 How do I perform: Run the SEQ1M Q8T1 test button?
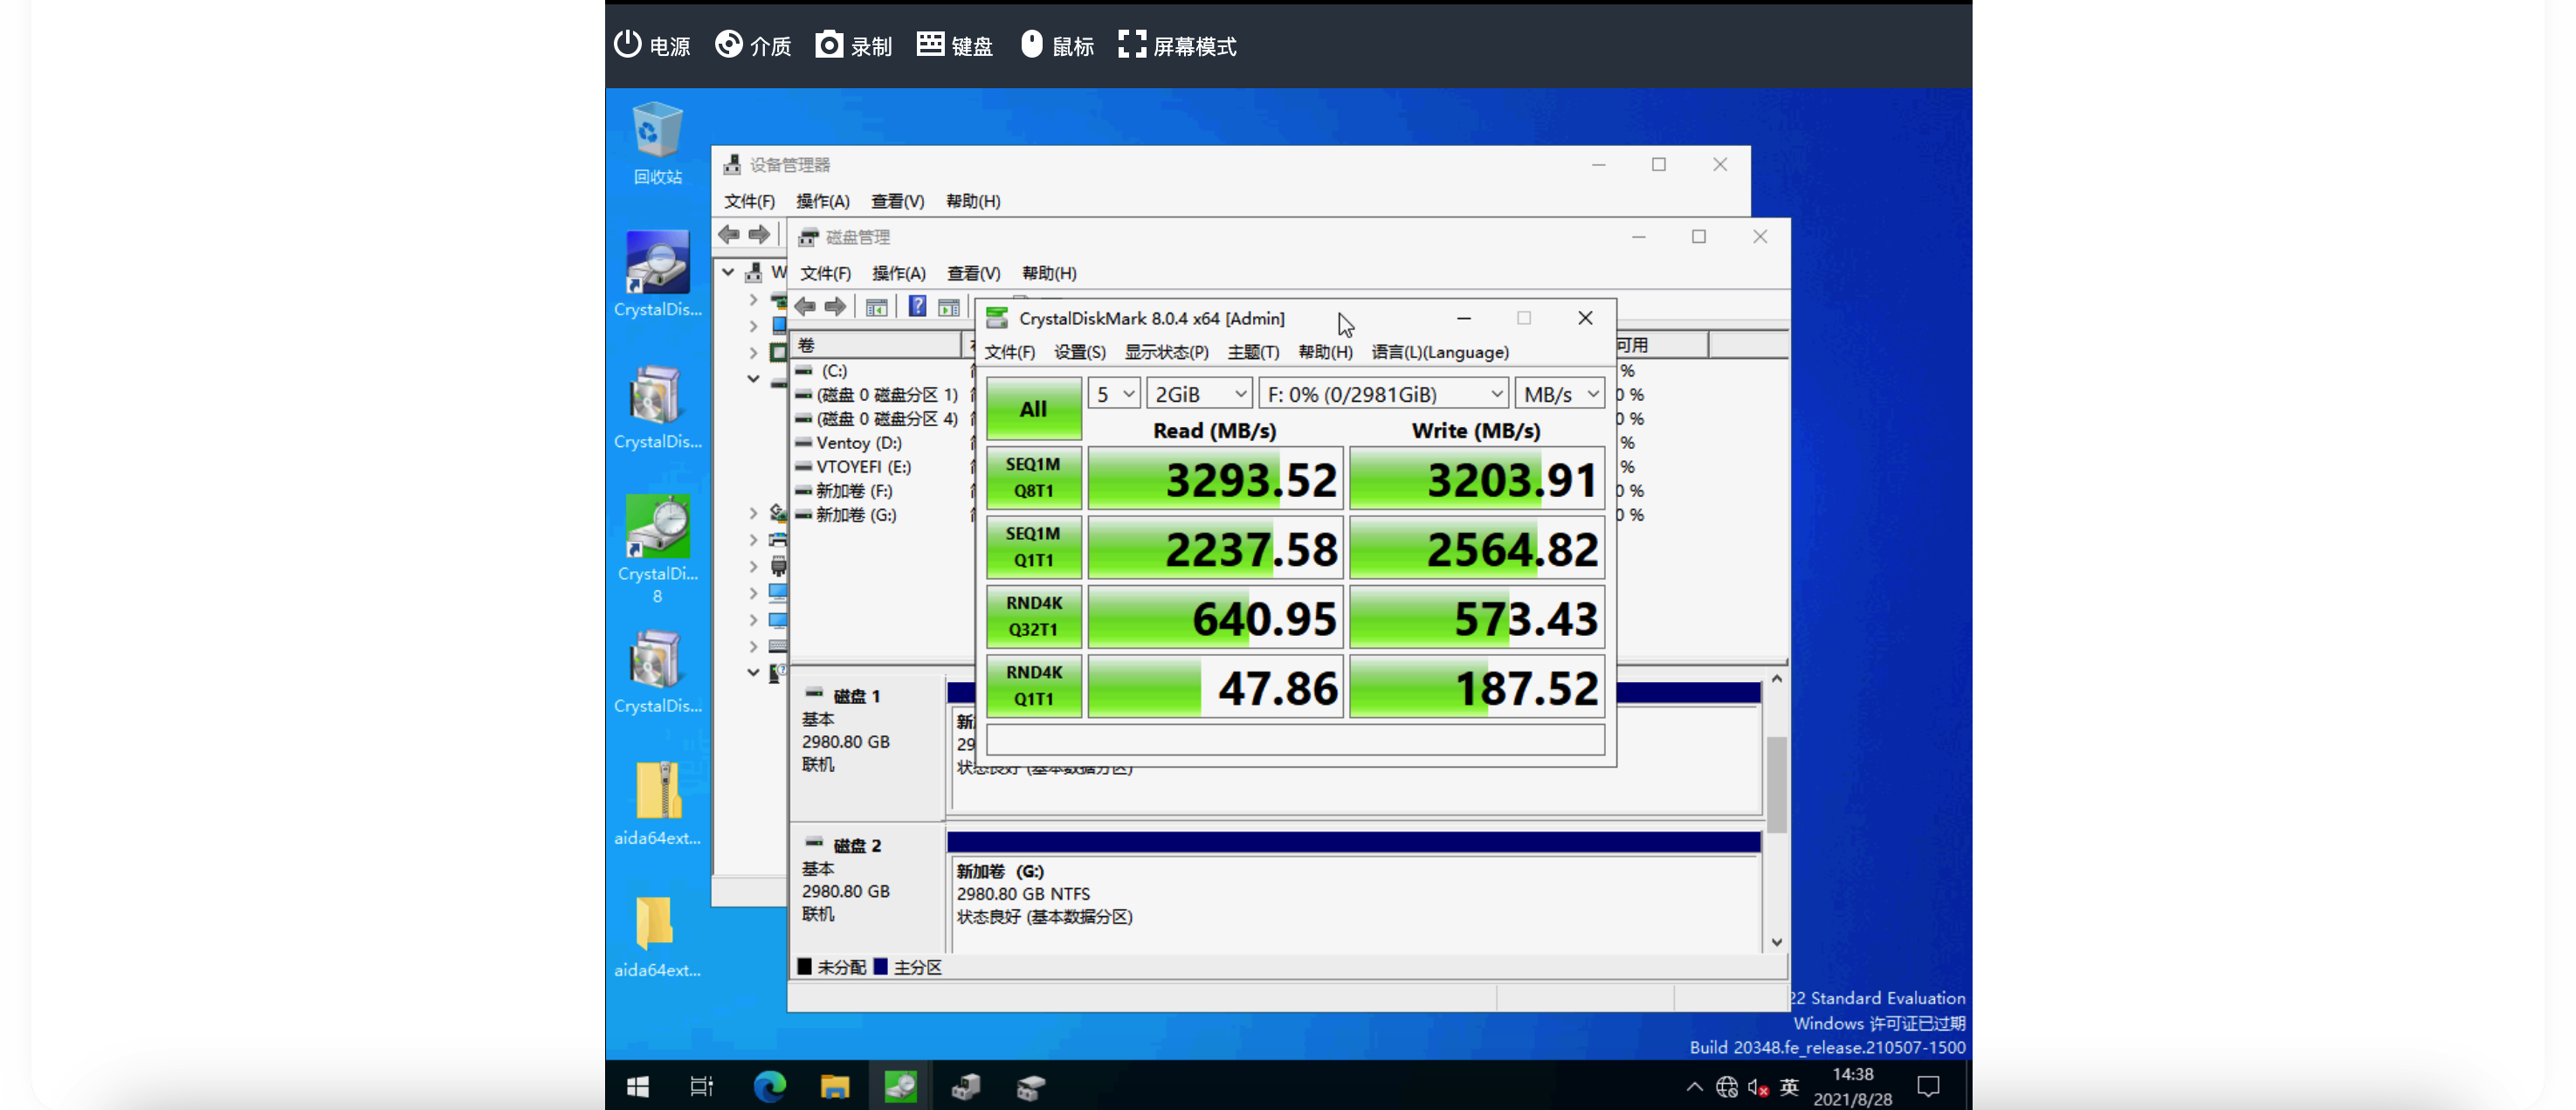[1034, 477]
